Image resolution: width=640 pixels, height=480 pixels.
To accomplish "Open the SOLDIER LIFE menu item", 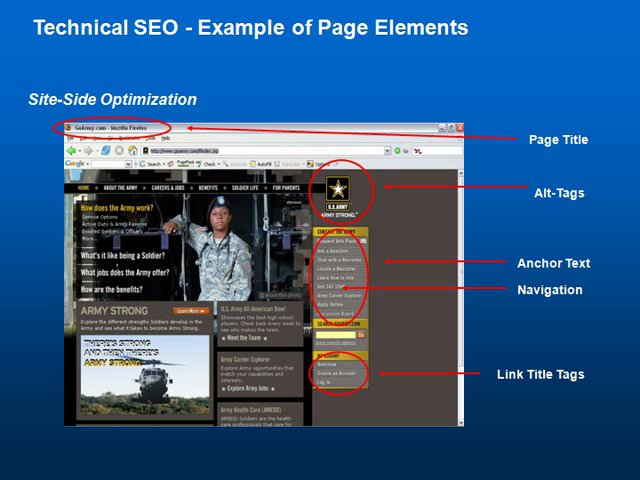I will (248, 187).
